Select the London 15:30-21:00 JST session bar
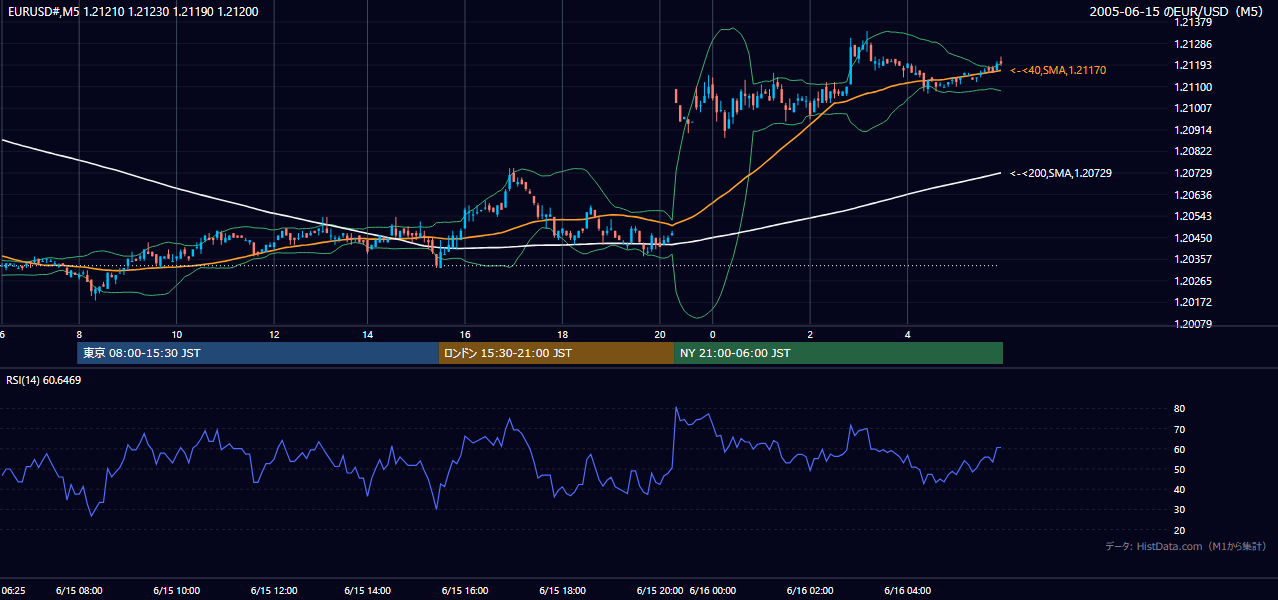The image size is (1278, 600). (x=556, y=353)
